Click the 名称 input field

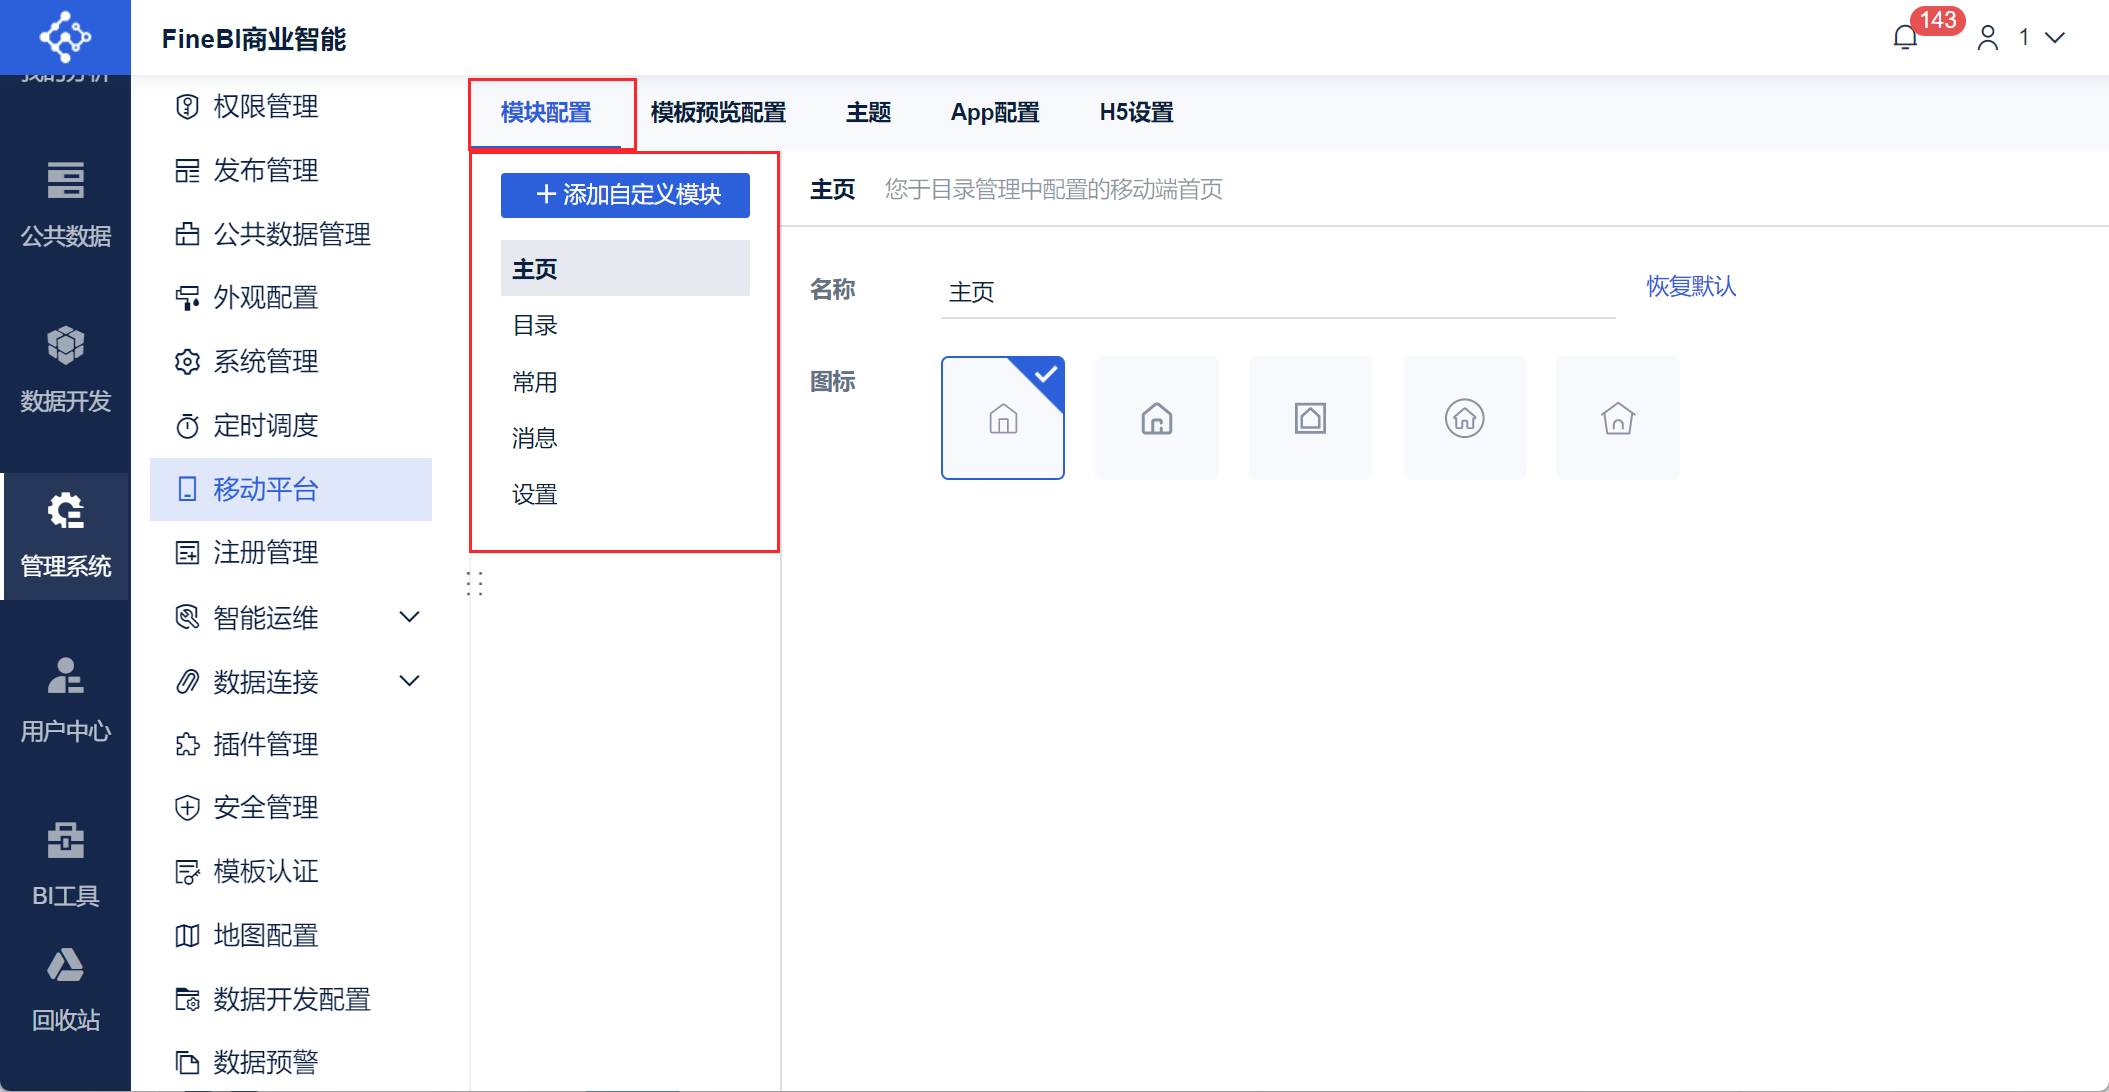point(1277,292)
